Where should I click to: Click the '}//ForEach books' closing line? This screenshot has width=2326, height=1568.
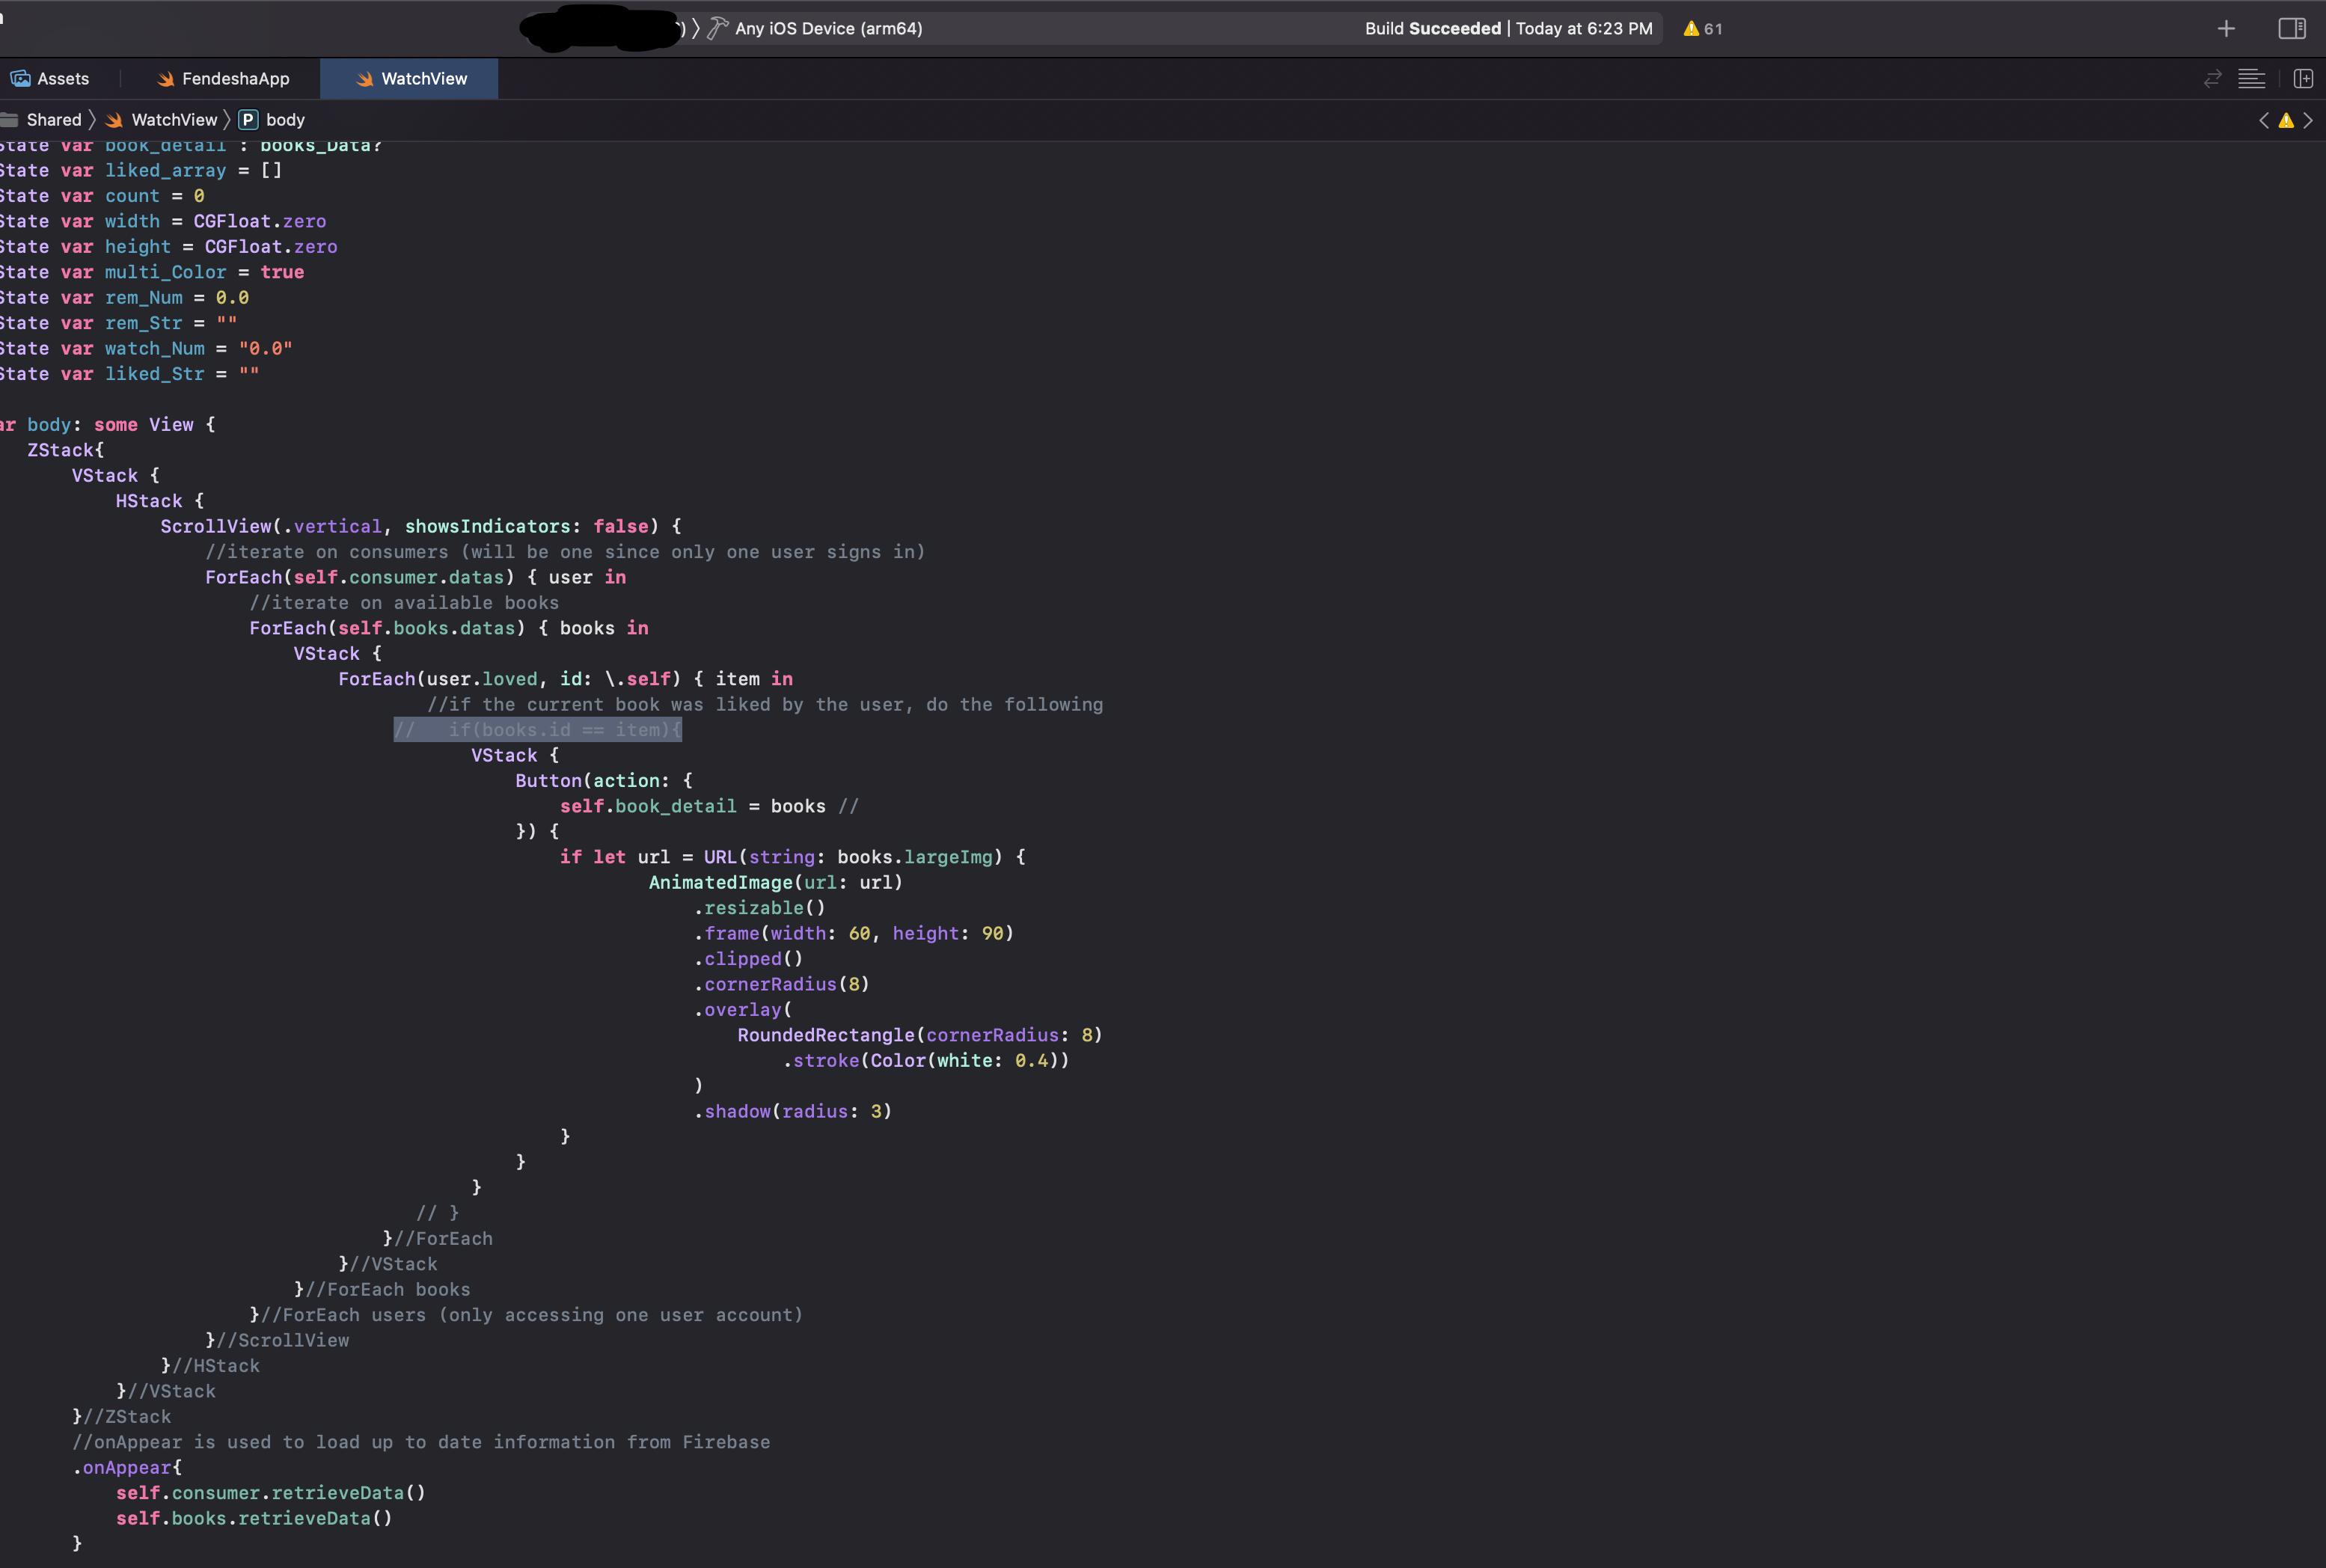coord(382,1290)
